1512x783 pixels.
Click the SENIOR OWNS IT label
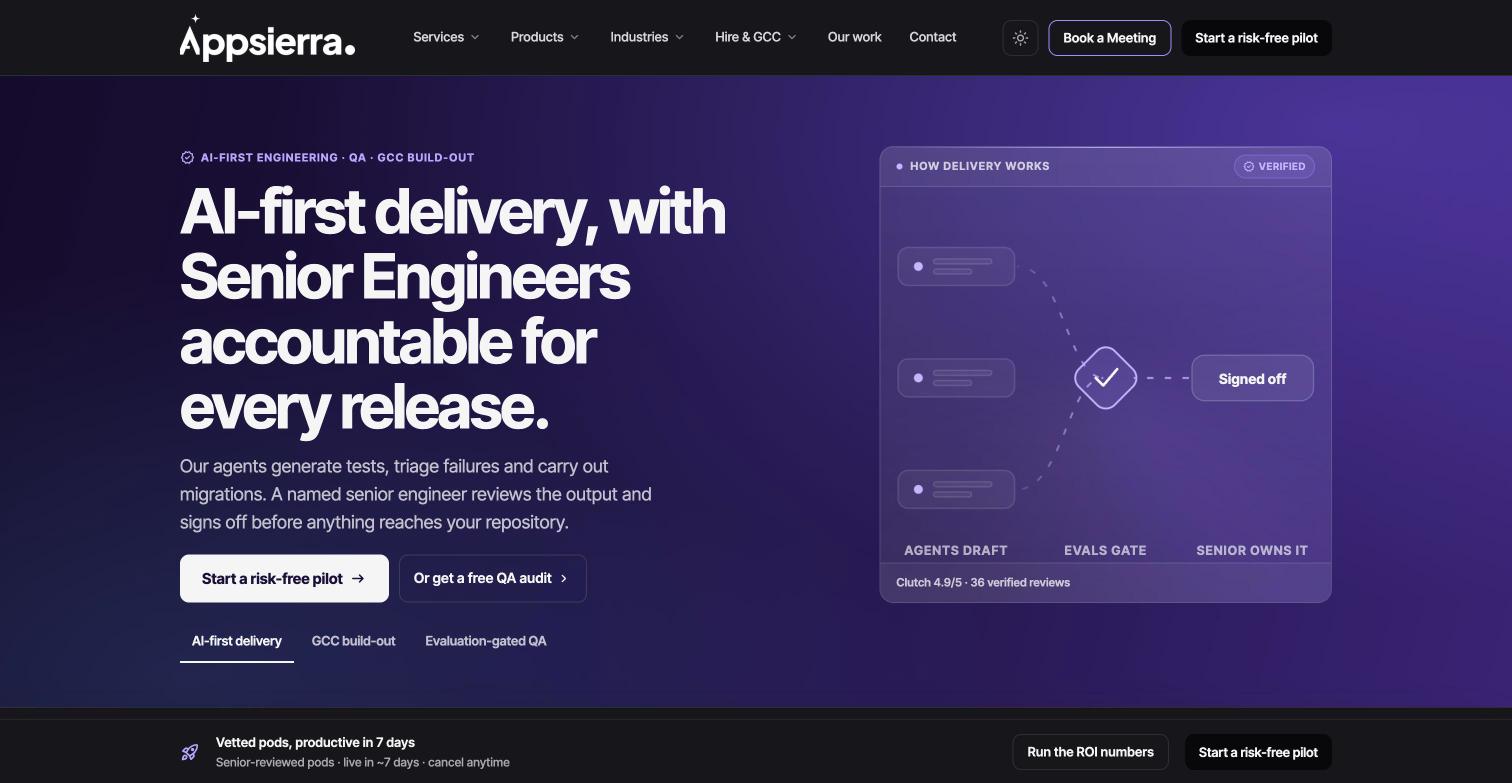[1252, 550]
